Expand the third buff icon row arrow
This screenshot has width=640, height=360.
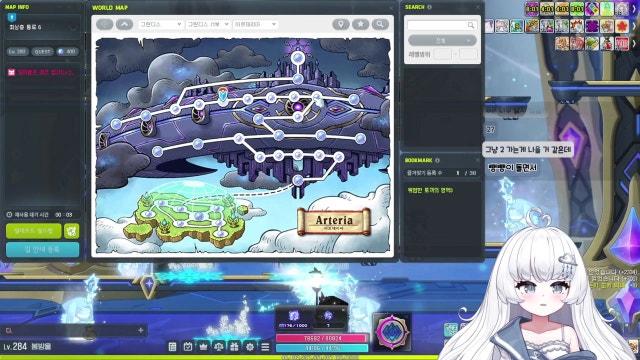coord(635,43)
